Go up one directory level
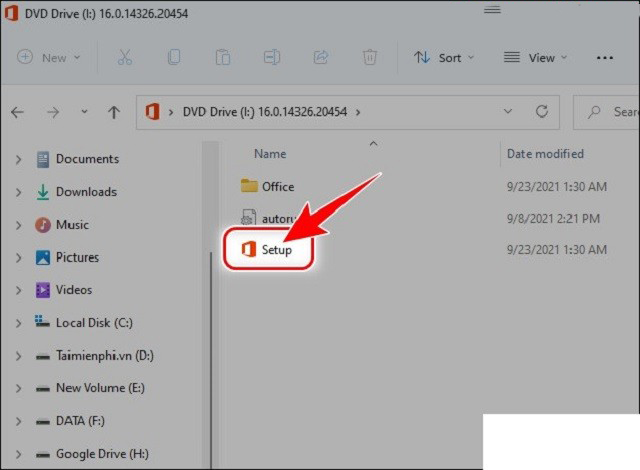This screenshot has width=640, height=470. click(114, 112)
